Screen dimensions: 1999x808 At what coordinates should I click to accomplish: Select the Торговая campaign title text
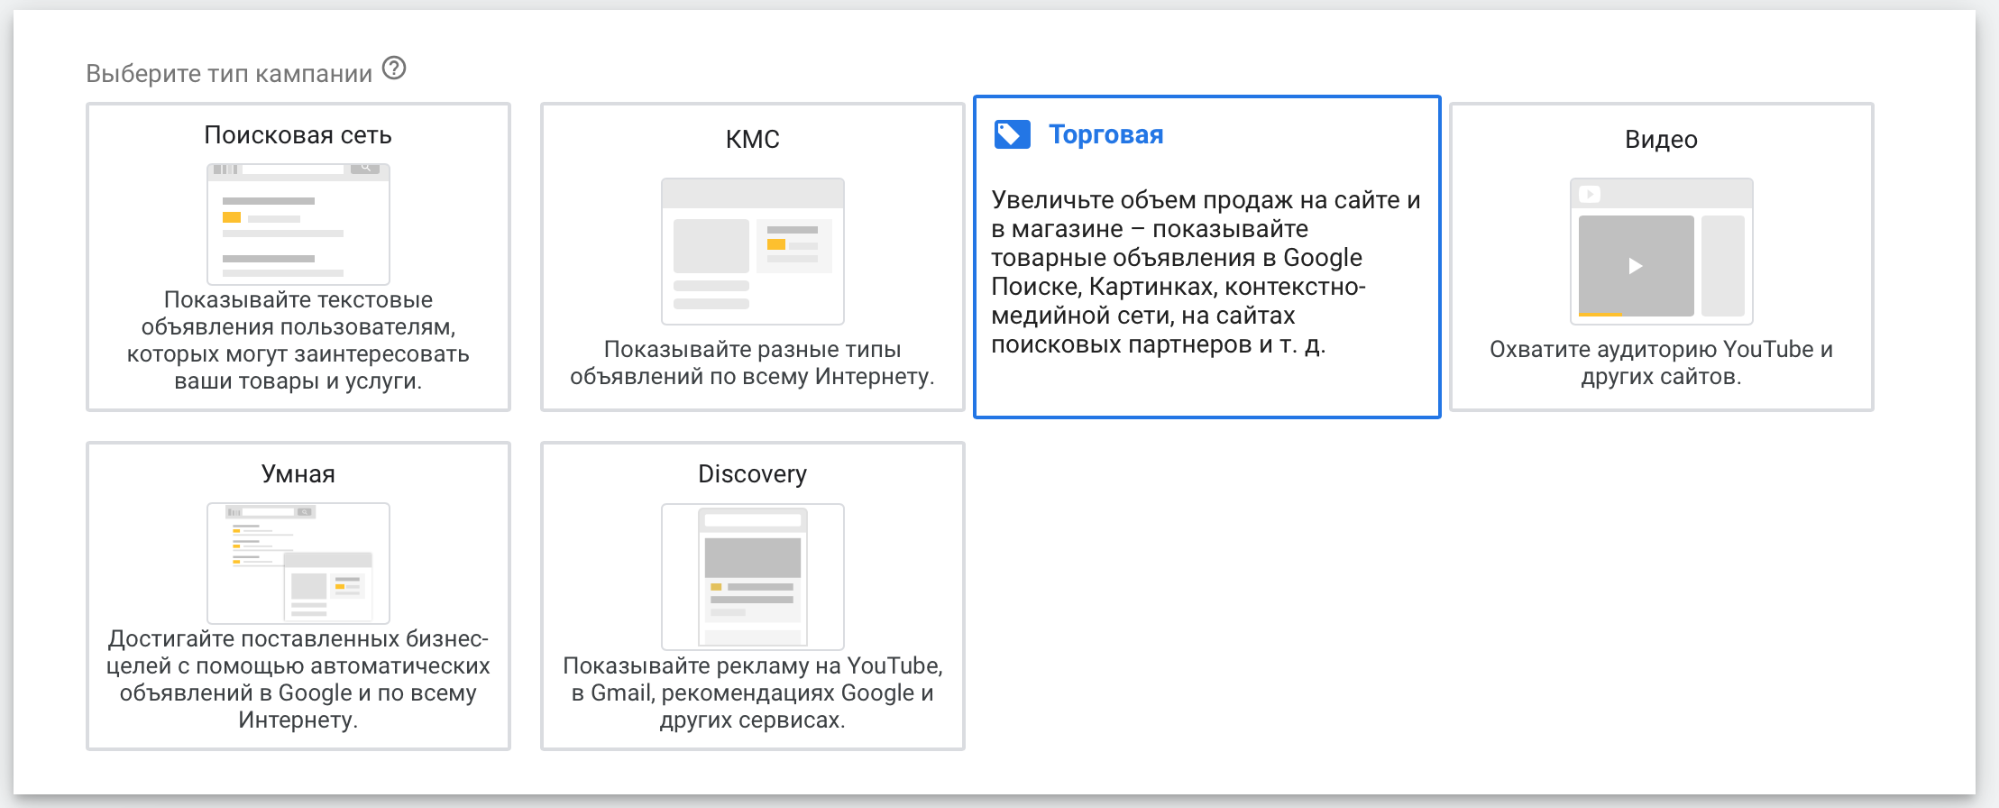[1105, 135]
